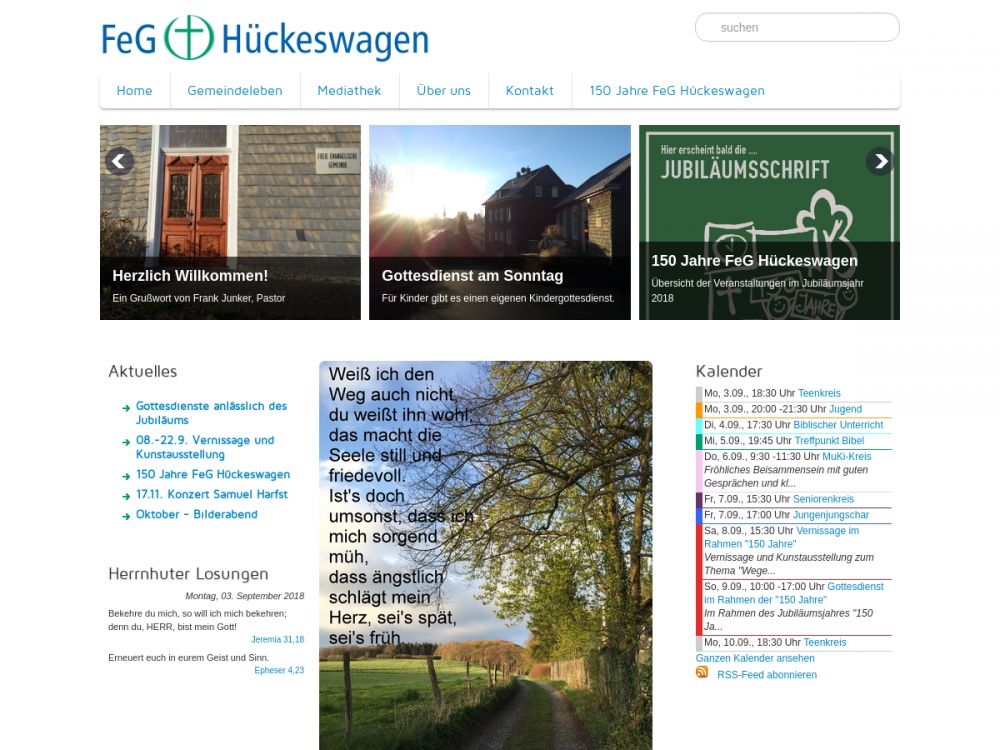This screenshot has height=750, width=1000.
Task: Click RSS-Feed abonnieren link
Action: coord(766,675)
